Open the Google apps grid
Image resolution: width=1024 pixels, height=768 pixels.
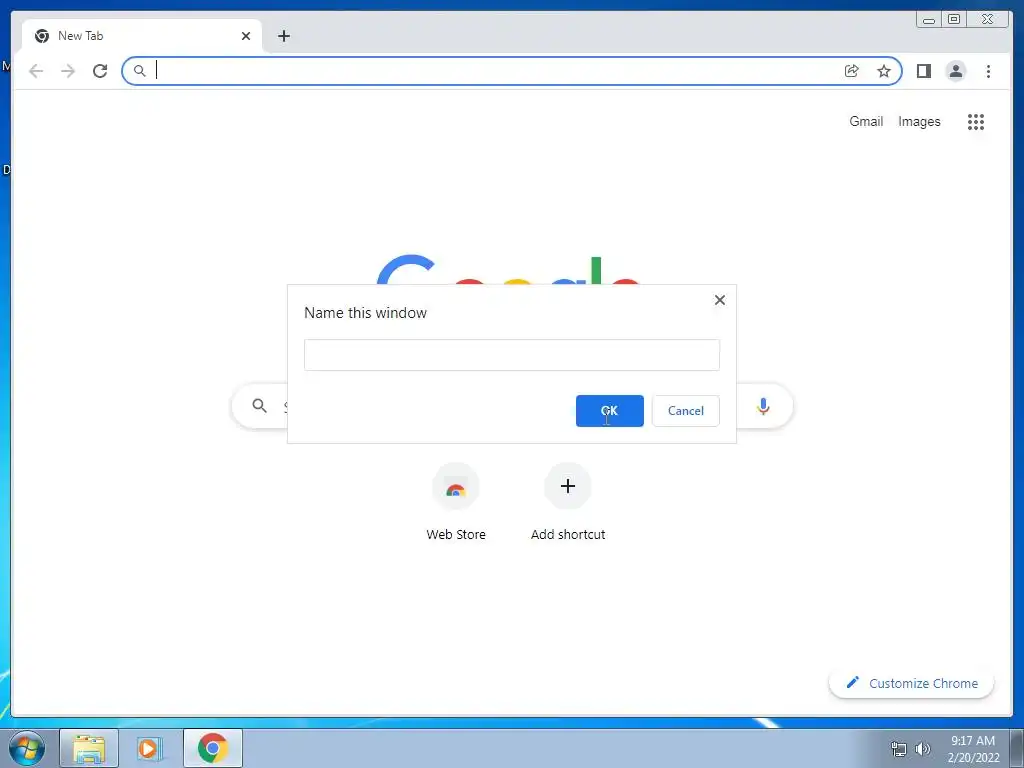[x=976, y=121]
